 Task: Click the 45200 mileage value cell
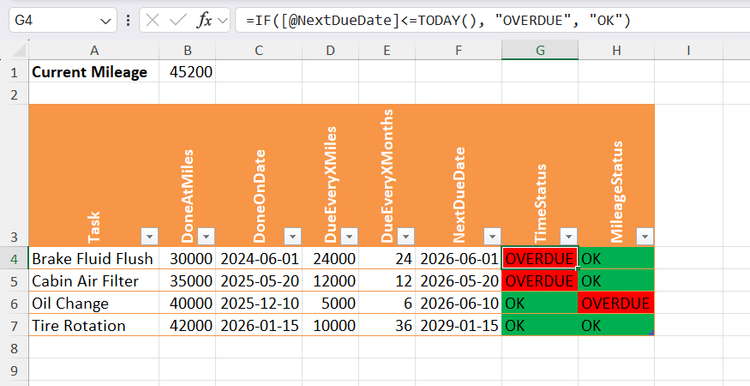tap(188, 72)
